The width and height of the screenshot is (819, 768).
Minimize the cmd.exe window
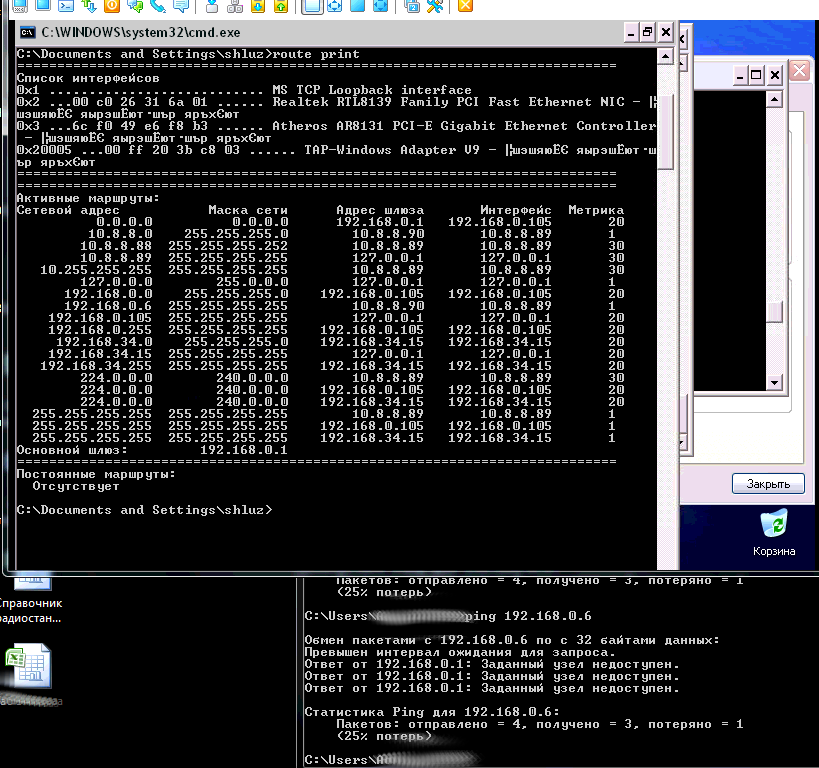point(631,32)
